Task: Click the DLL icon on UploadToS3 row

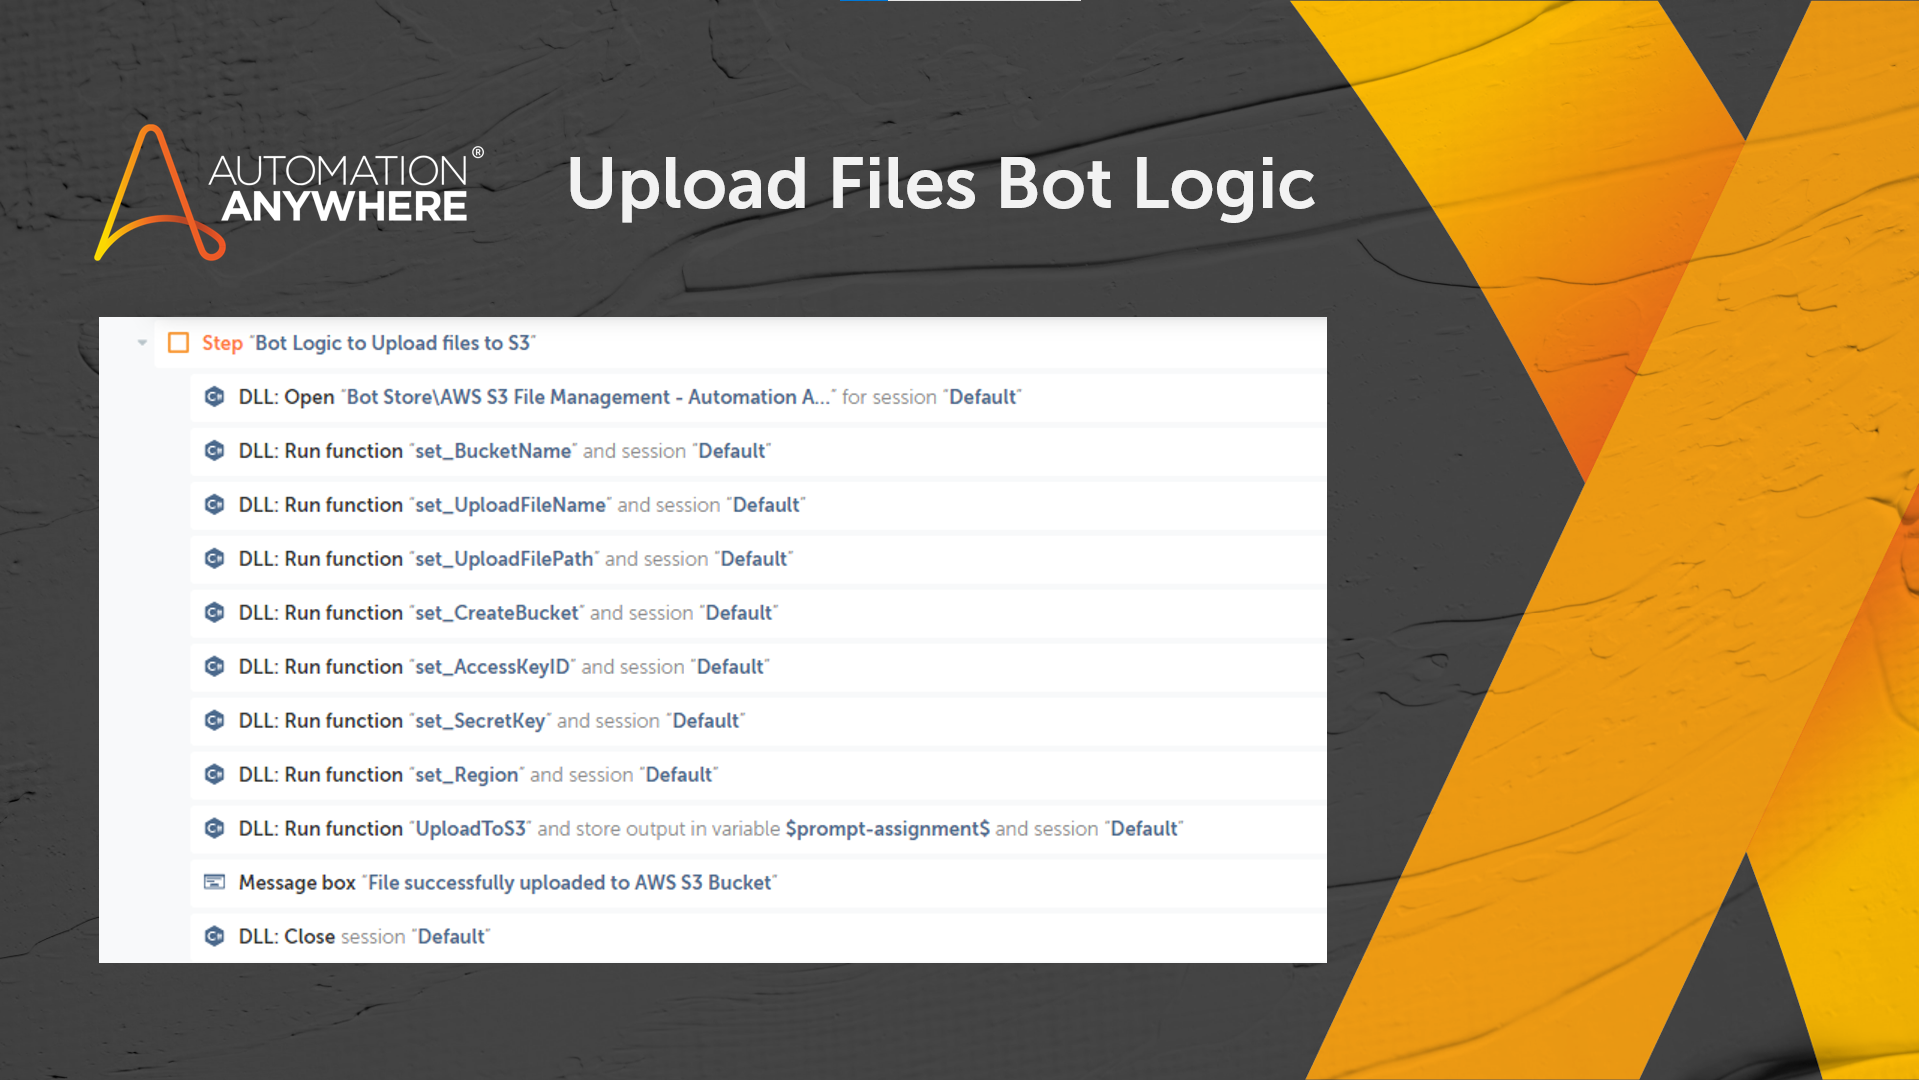Action: [x=214, y=829]
